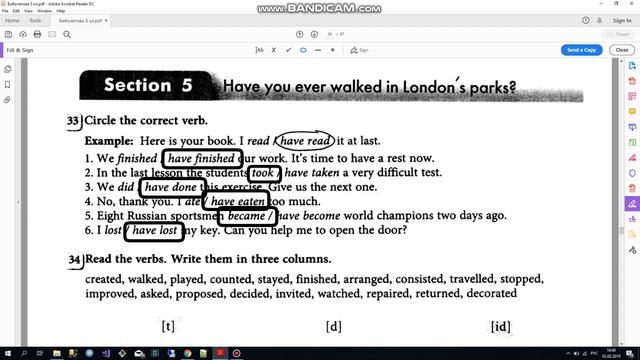Open Edit PDF tool in right pane

632,96
